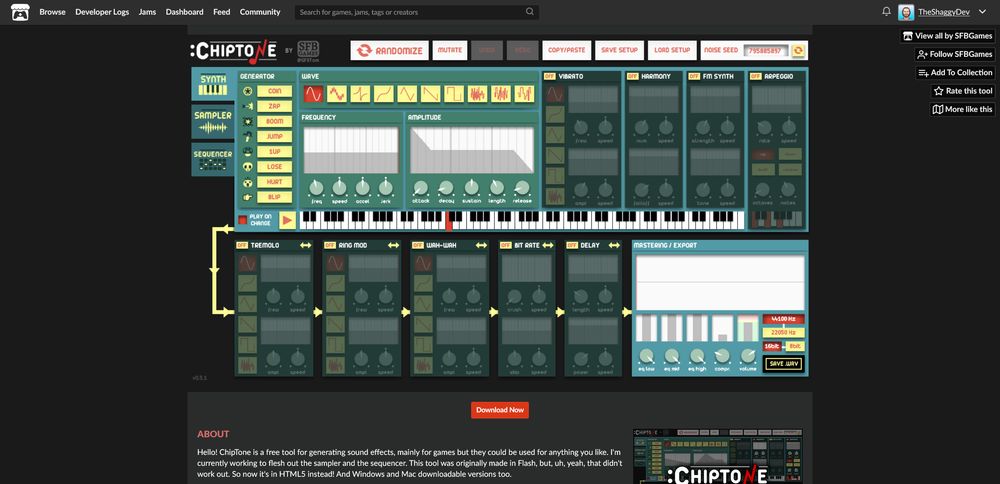Swap the Wah-Wah effect position using its arrows
This screenshot has width=1000, height=484.
[482, 245]
